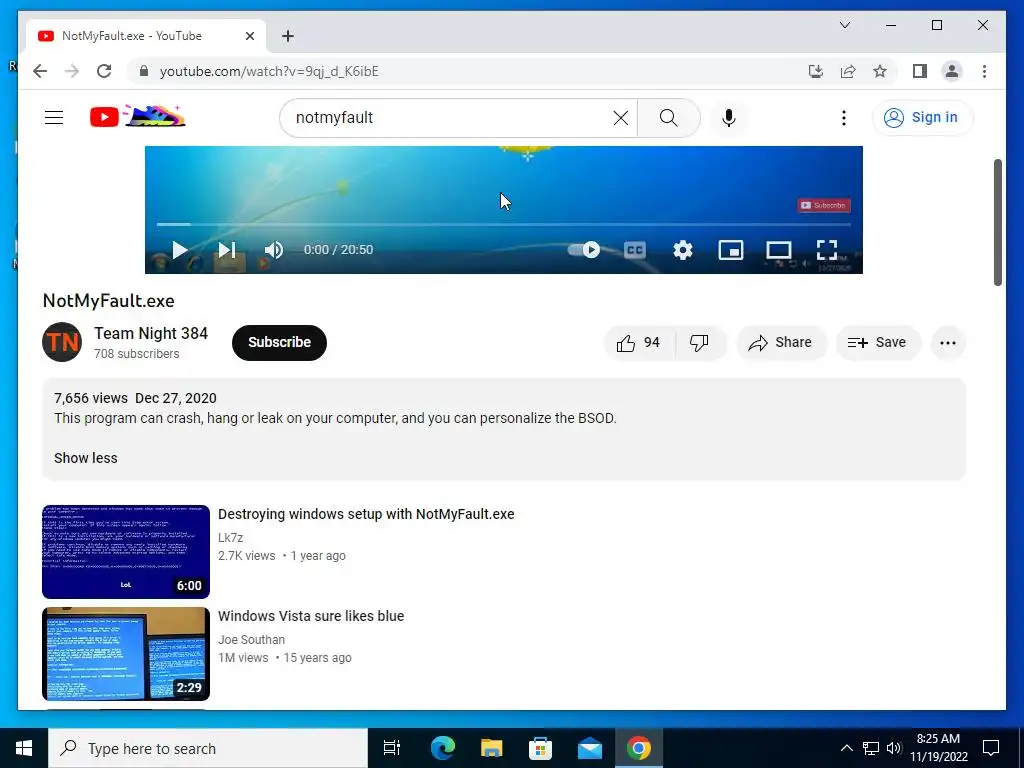The image size is (1024, 768).
Task: Open Destroying windows setup thumbnail
Action: coord(126,552)
